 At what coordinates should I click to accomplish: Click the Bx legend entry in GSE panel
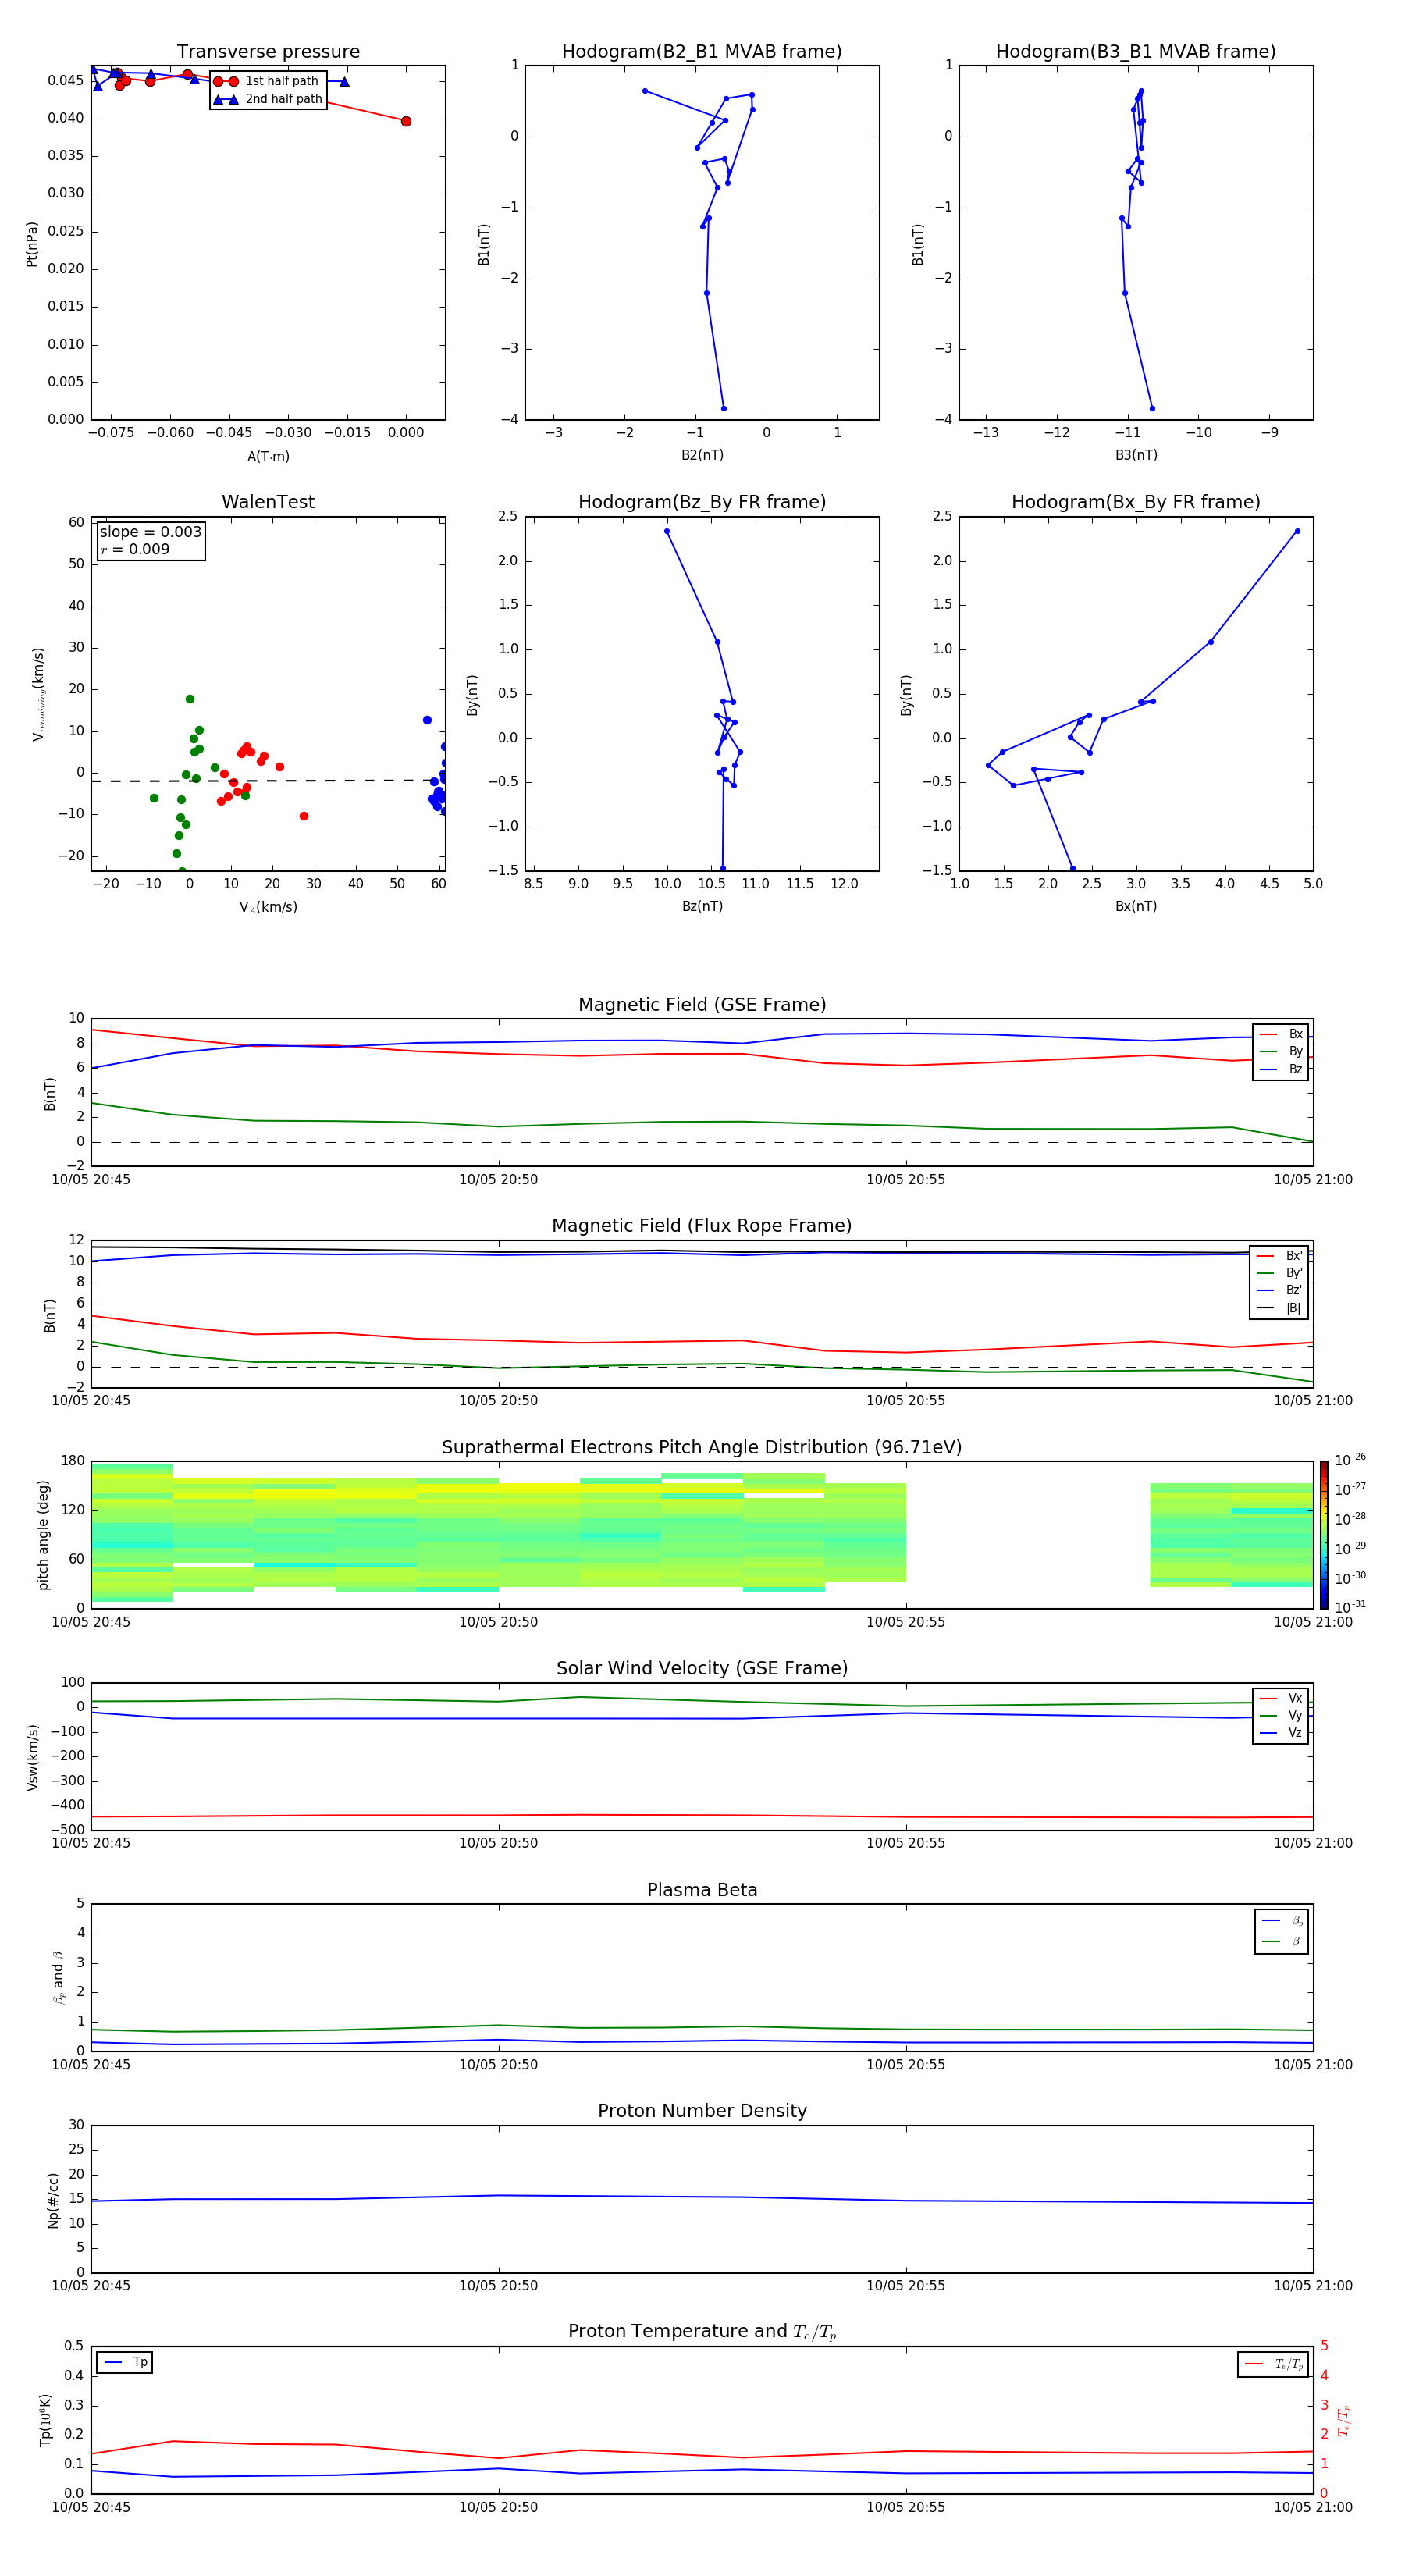pos(1281,1034)
